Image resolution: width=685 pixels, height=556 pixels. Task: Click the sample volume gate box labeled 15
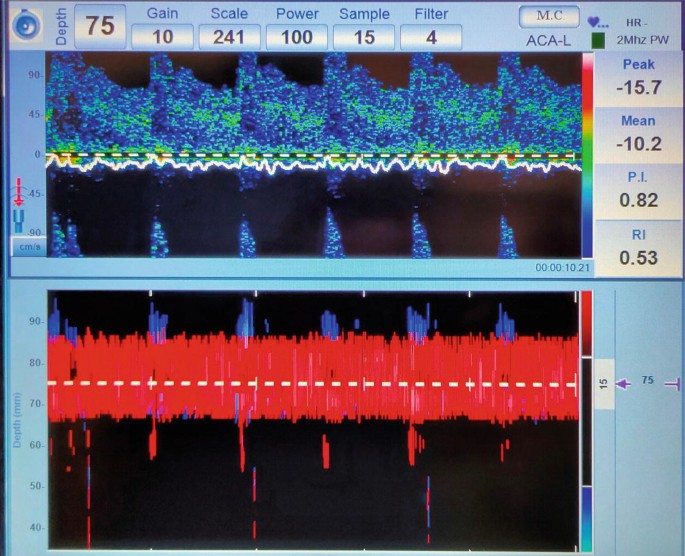click(603, 383)
